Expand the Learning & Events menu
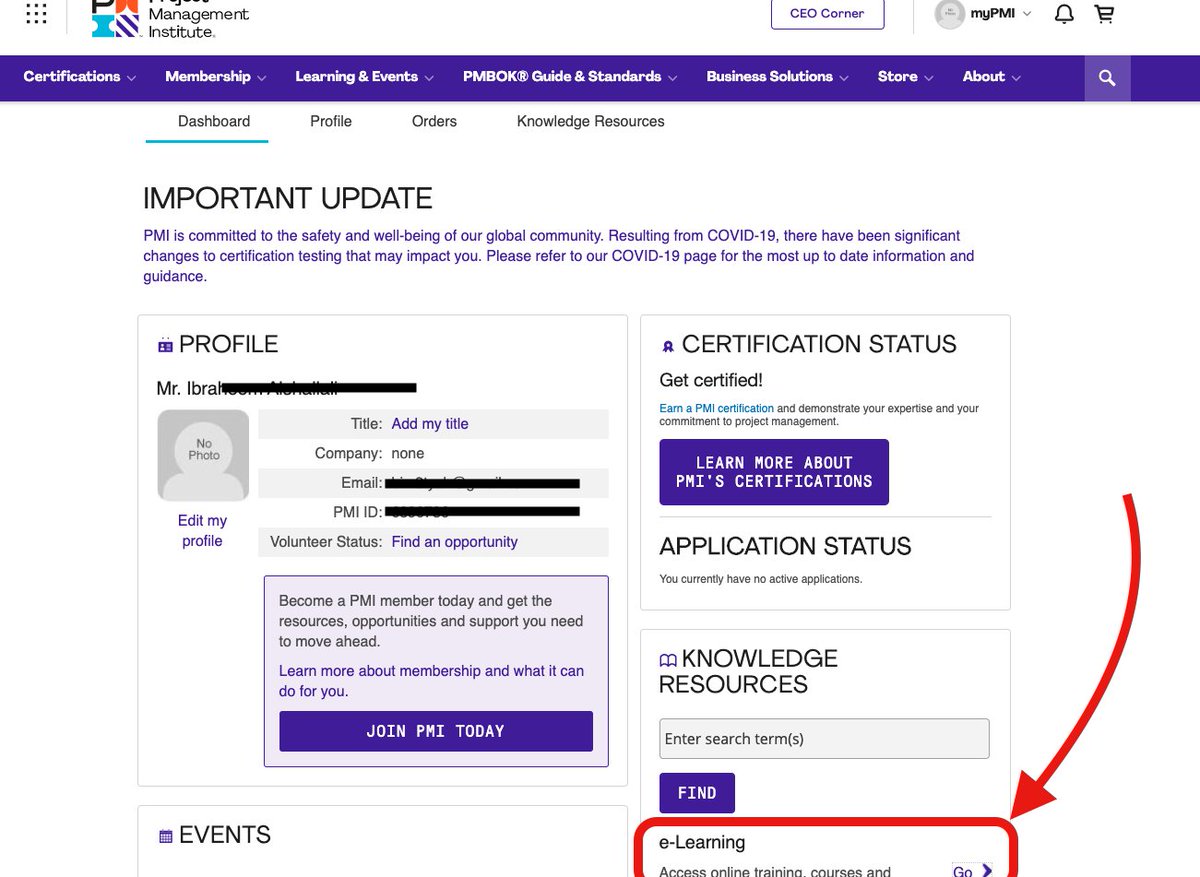This screenshot has height=877, width=1200. (x=365, y=77)
